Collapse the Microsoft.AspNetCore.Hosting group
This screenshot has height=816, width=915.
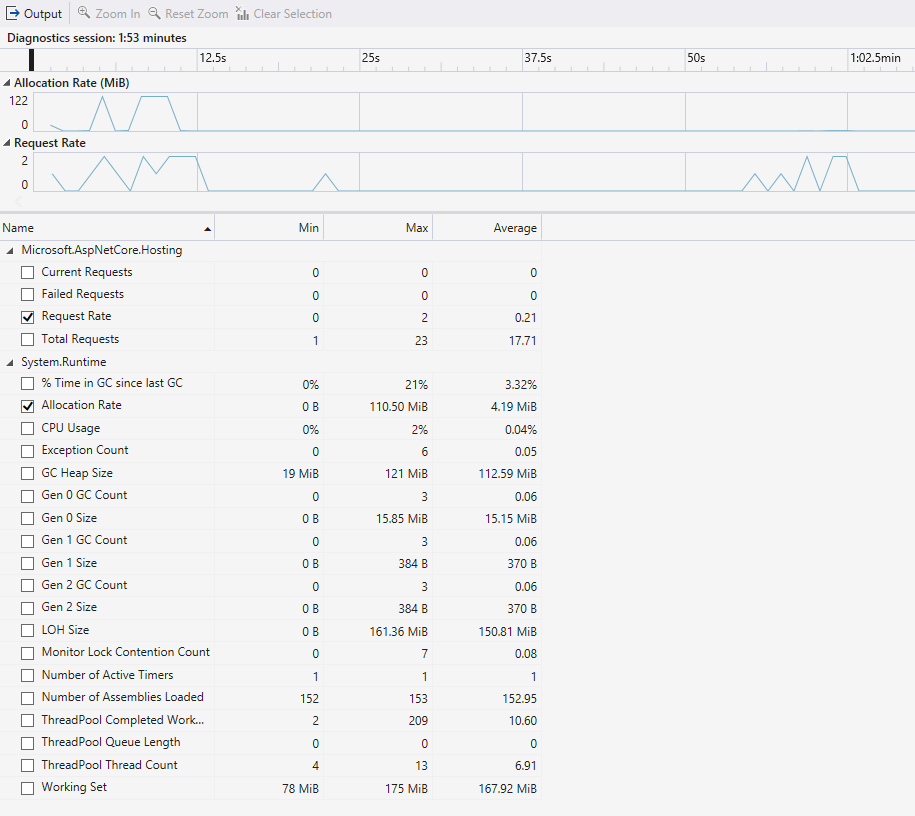click(x=8, y=249)
